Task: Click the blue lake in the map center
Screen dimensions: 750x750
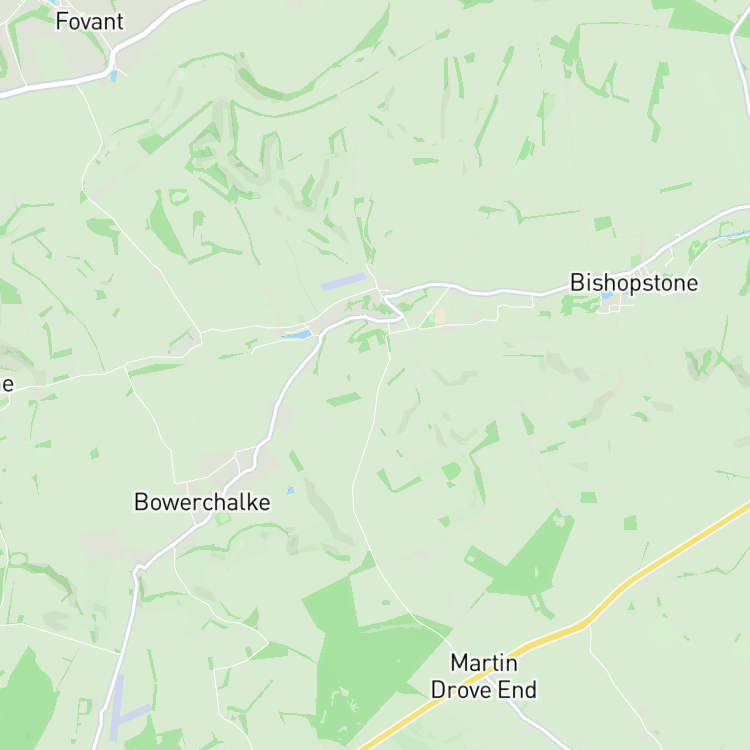Action: click(298, 334)
